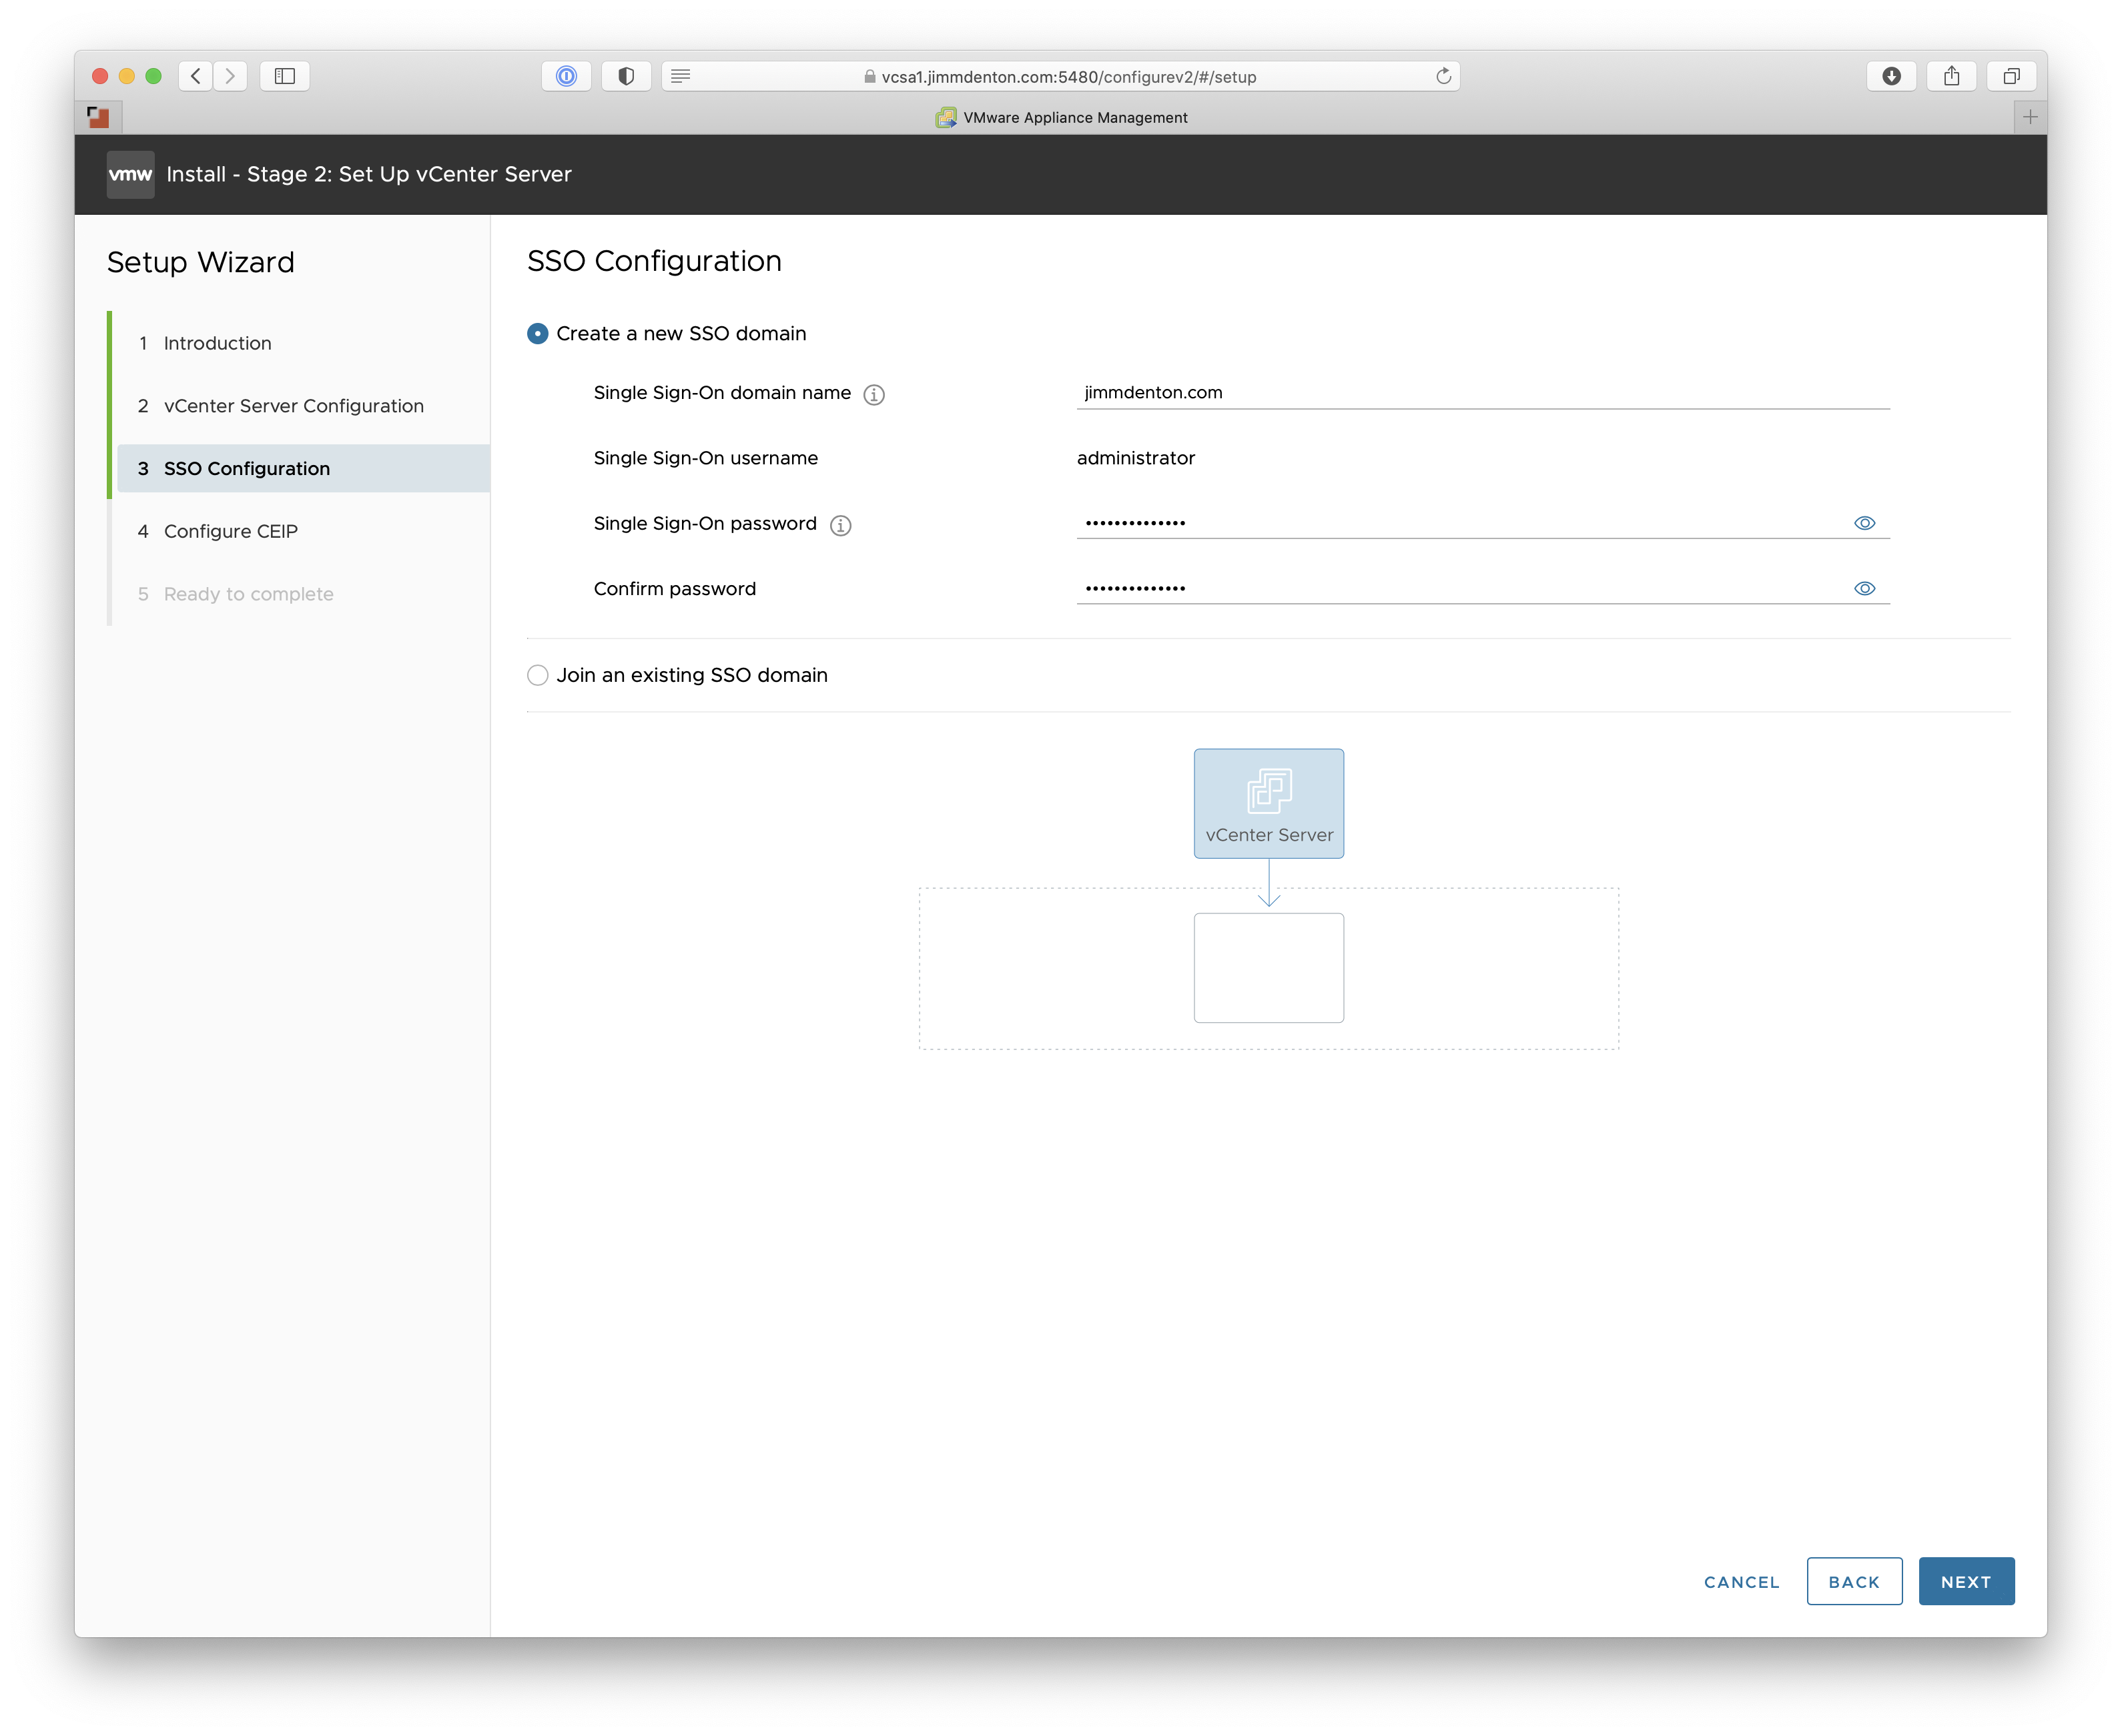
Task: Open the Share menu icon
Action: click(x=1951, y=76)
